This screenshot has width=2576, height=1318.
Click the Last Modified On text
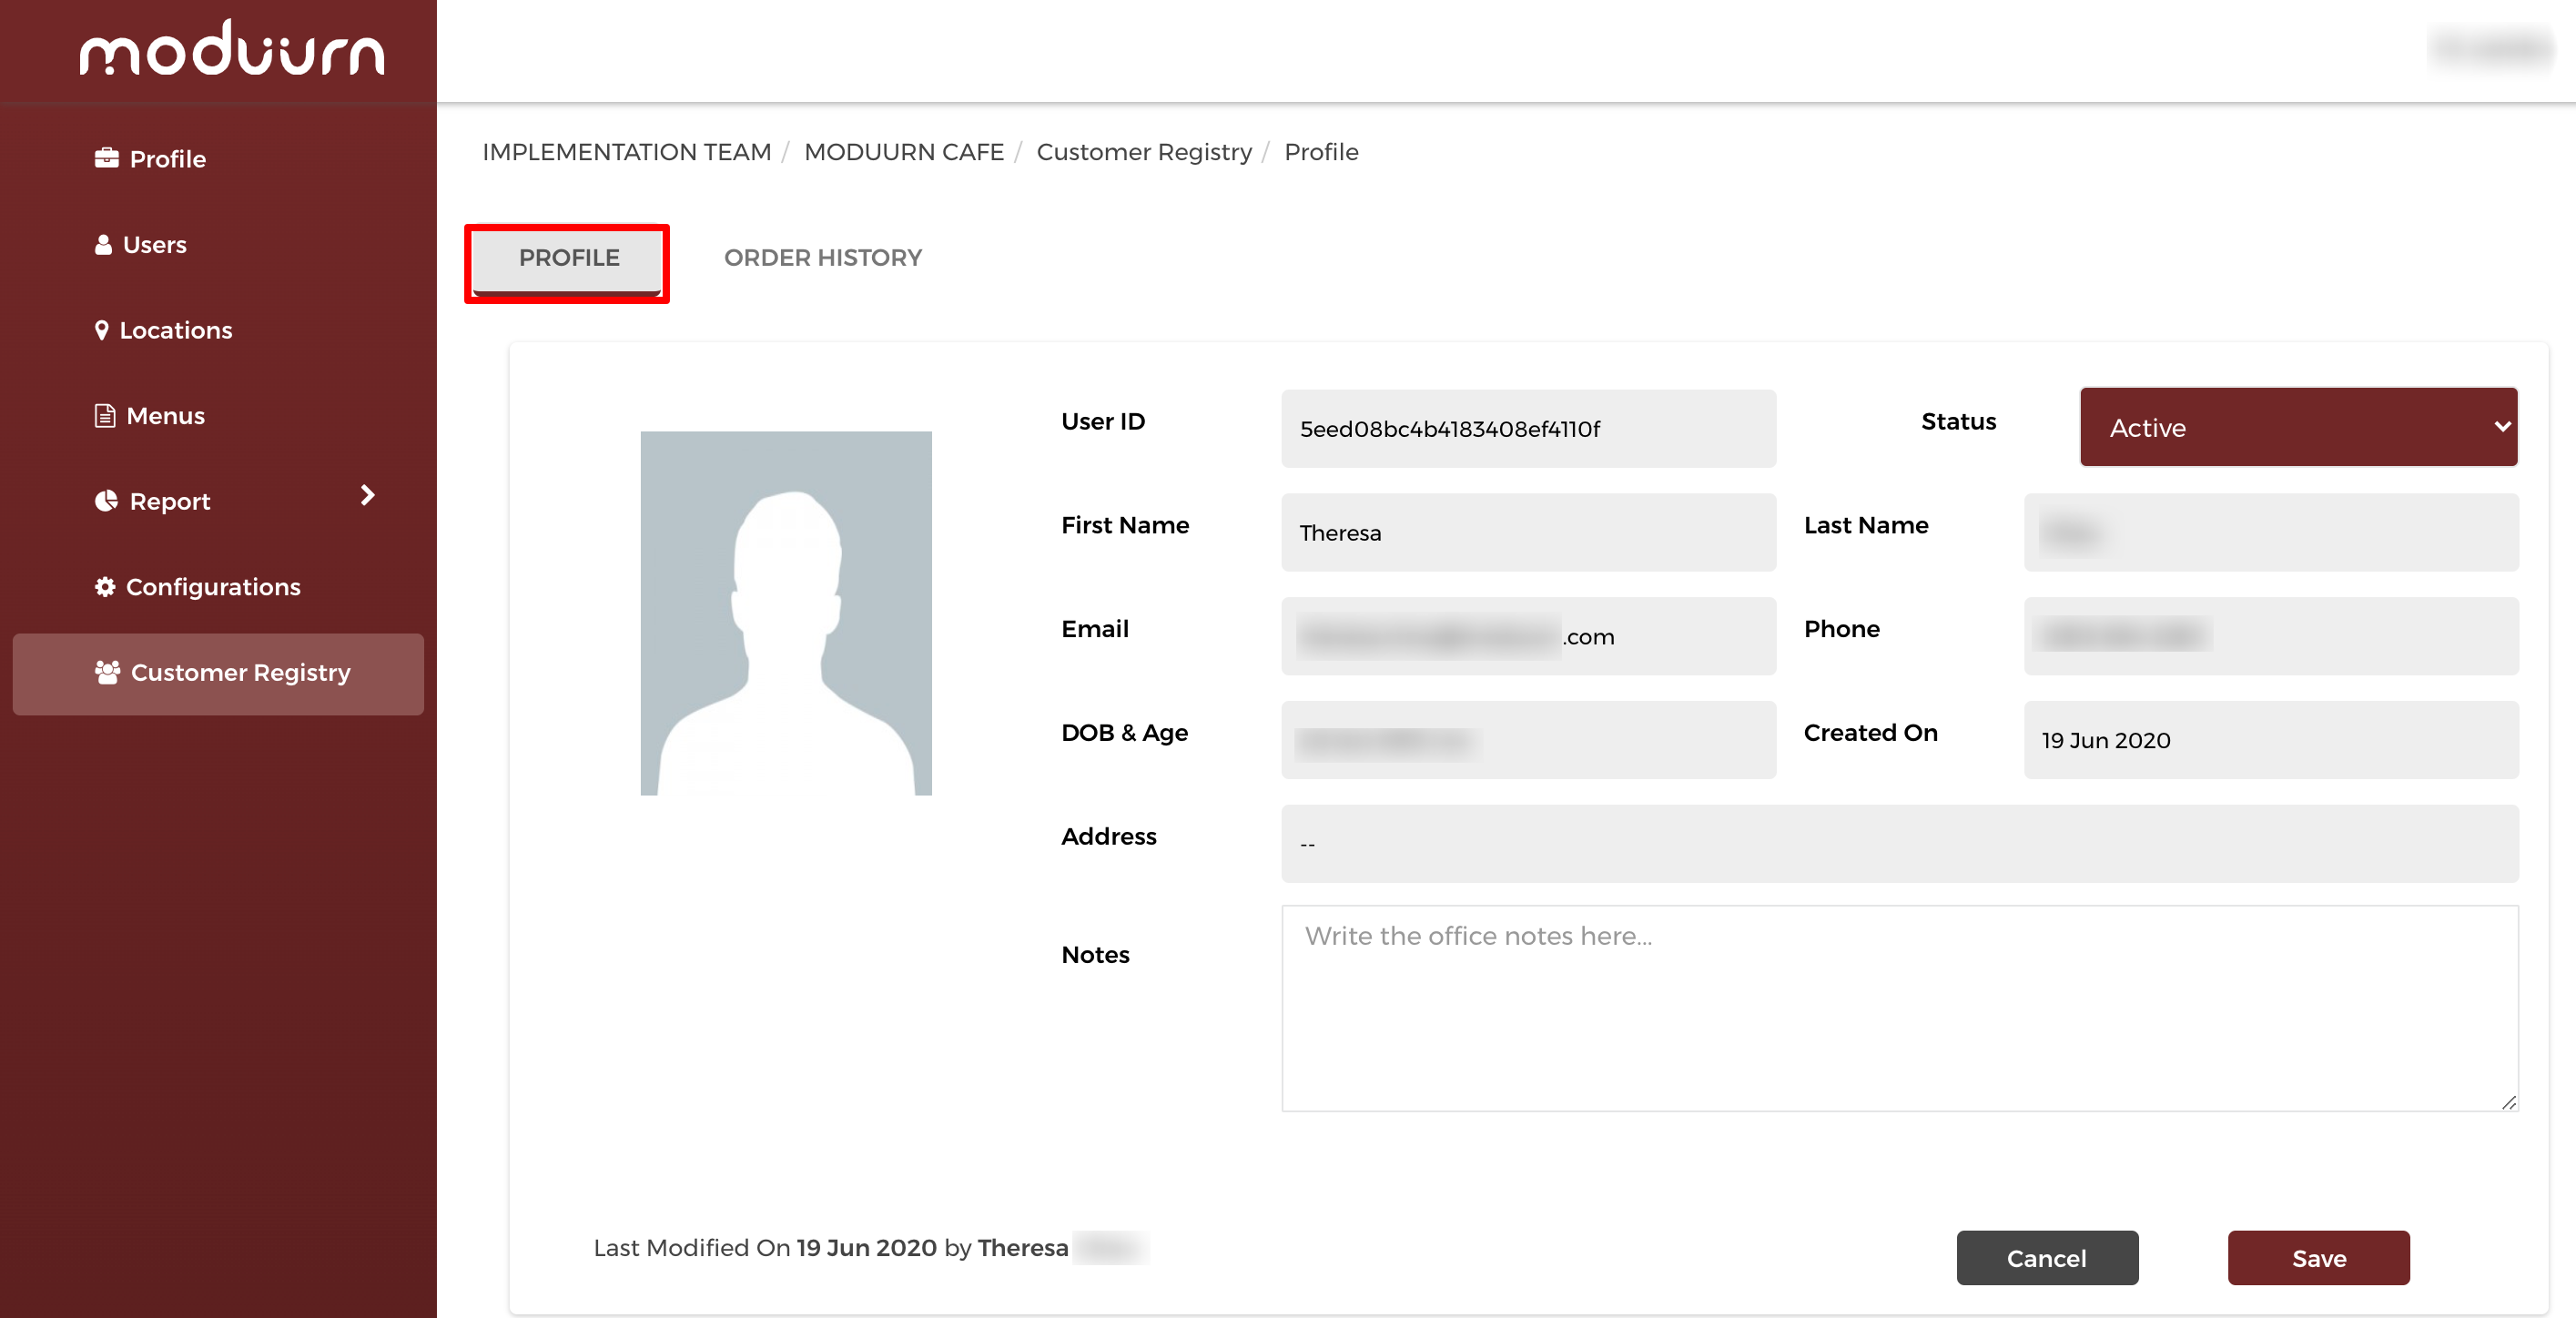tap(870, 1248)
